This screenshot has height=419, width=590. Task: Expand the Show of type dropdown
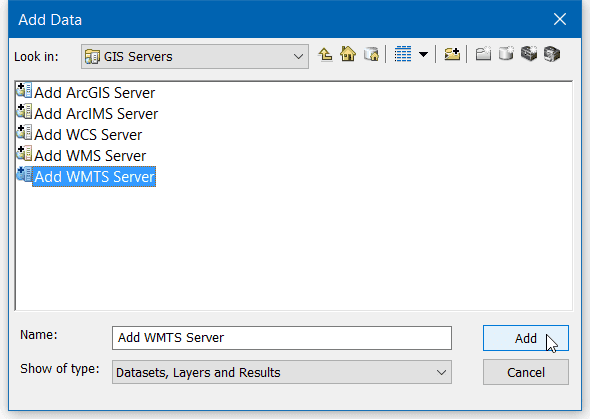click(282, 372)
